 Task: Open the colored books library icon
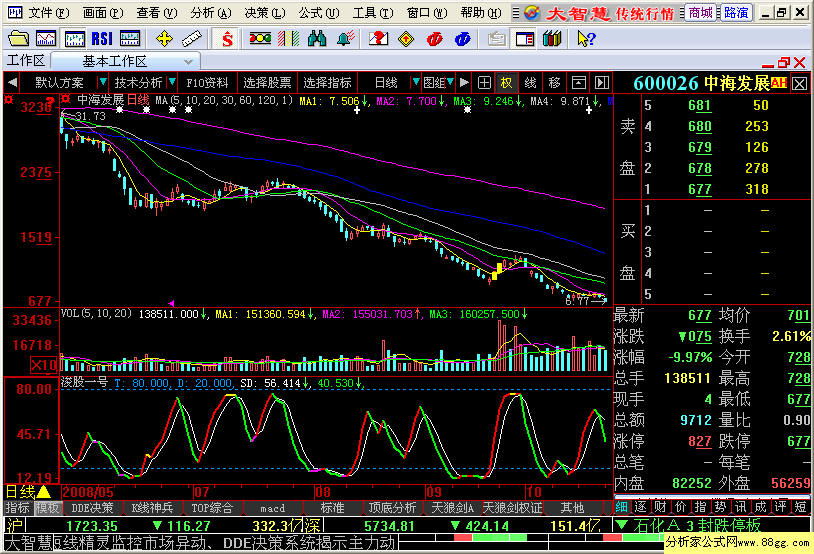(552, 39)
